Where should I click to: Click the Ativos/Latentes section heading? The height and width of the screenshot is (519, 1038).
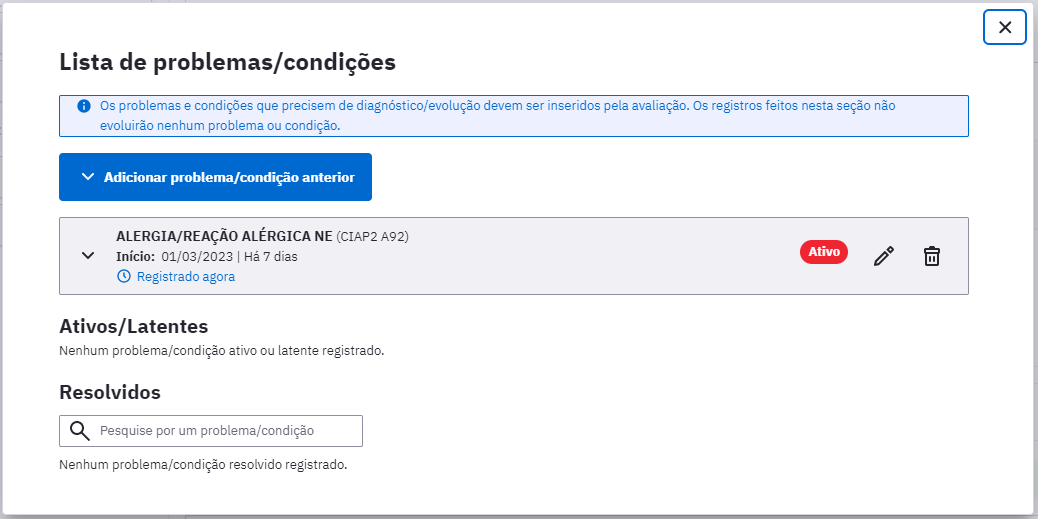point(134,326)
